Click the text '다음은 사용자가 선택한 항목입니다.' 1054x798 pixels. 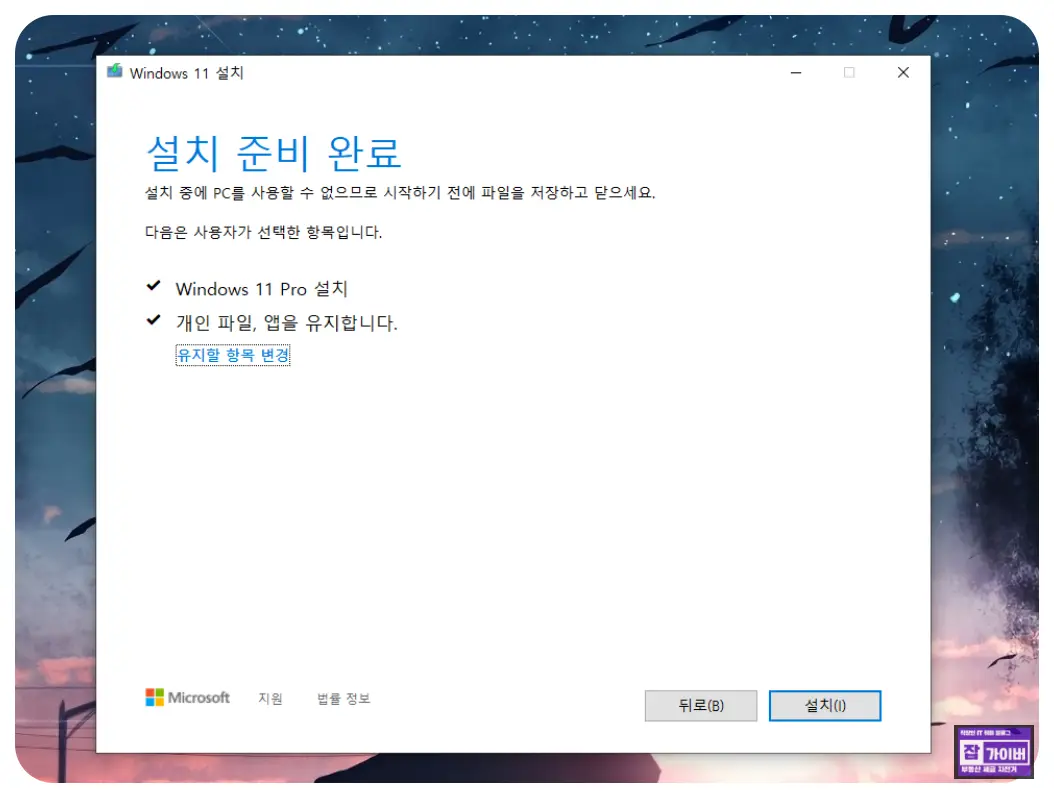[x=264, y=232]
